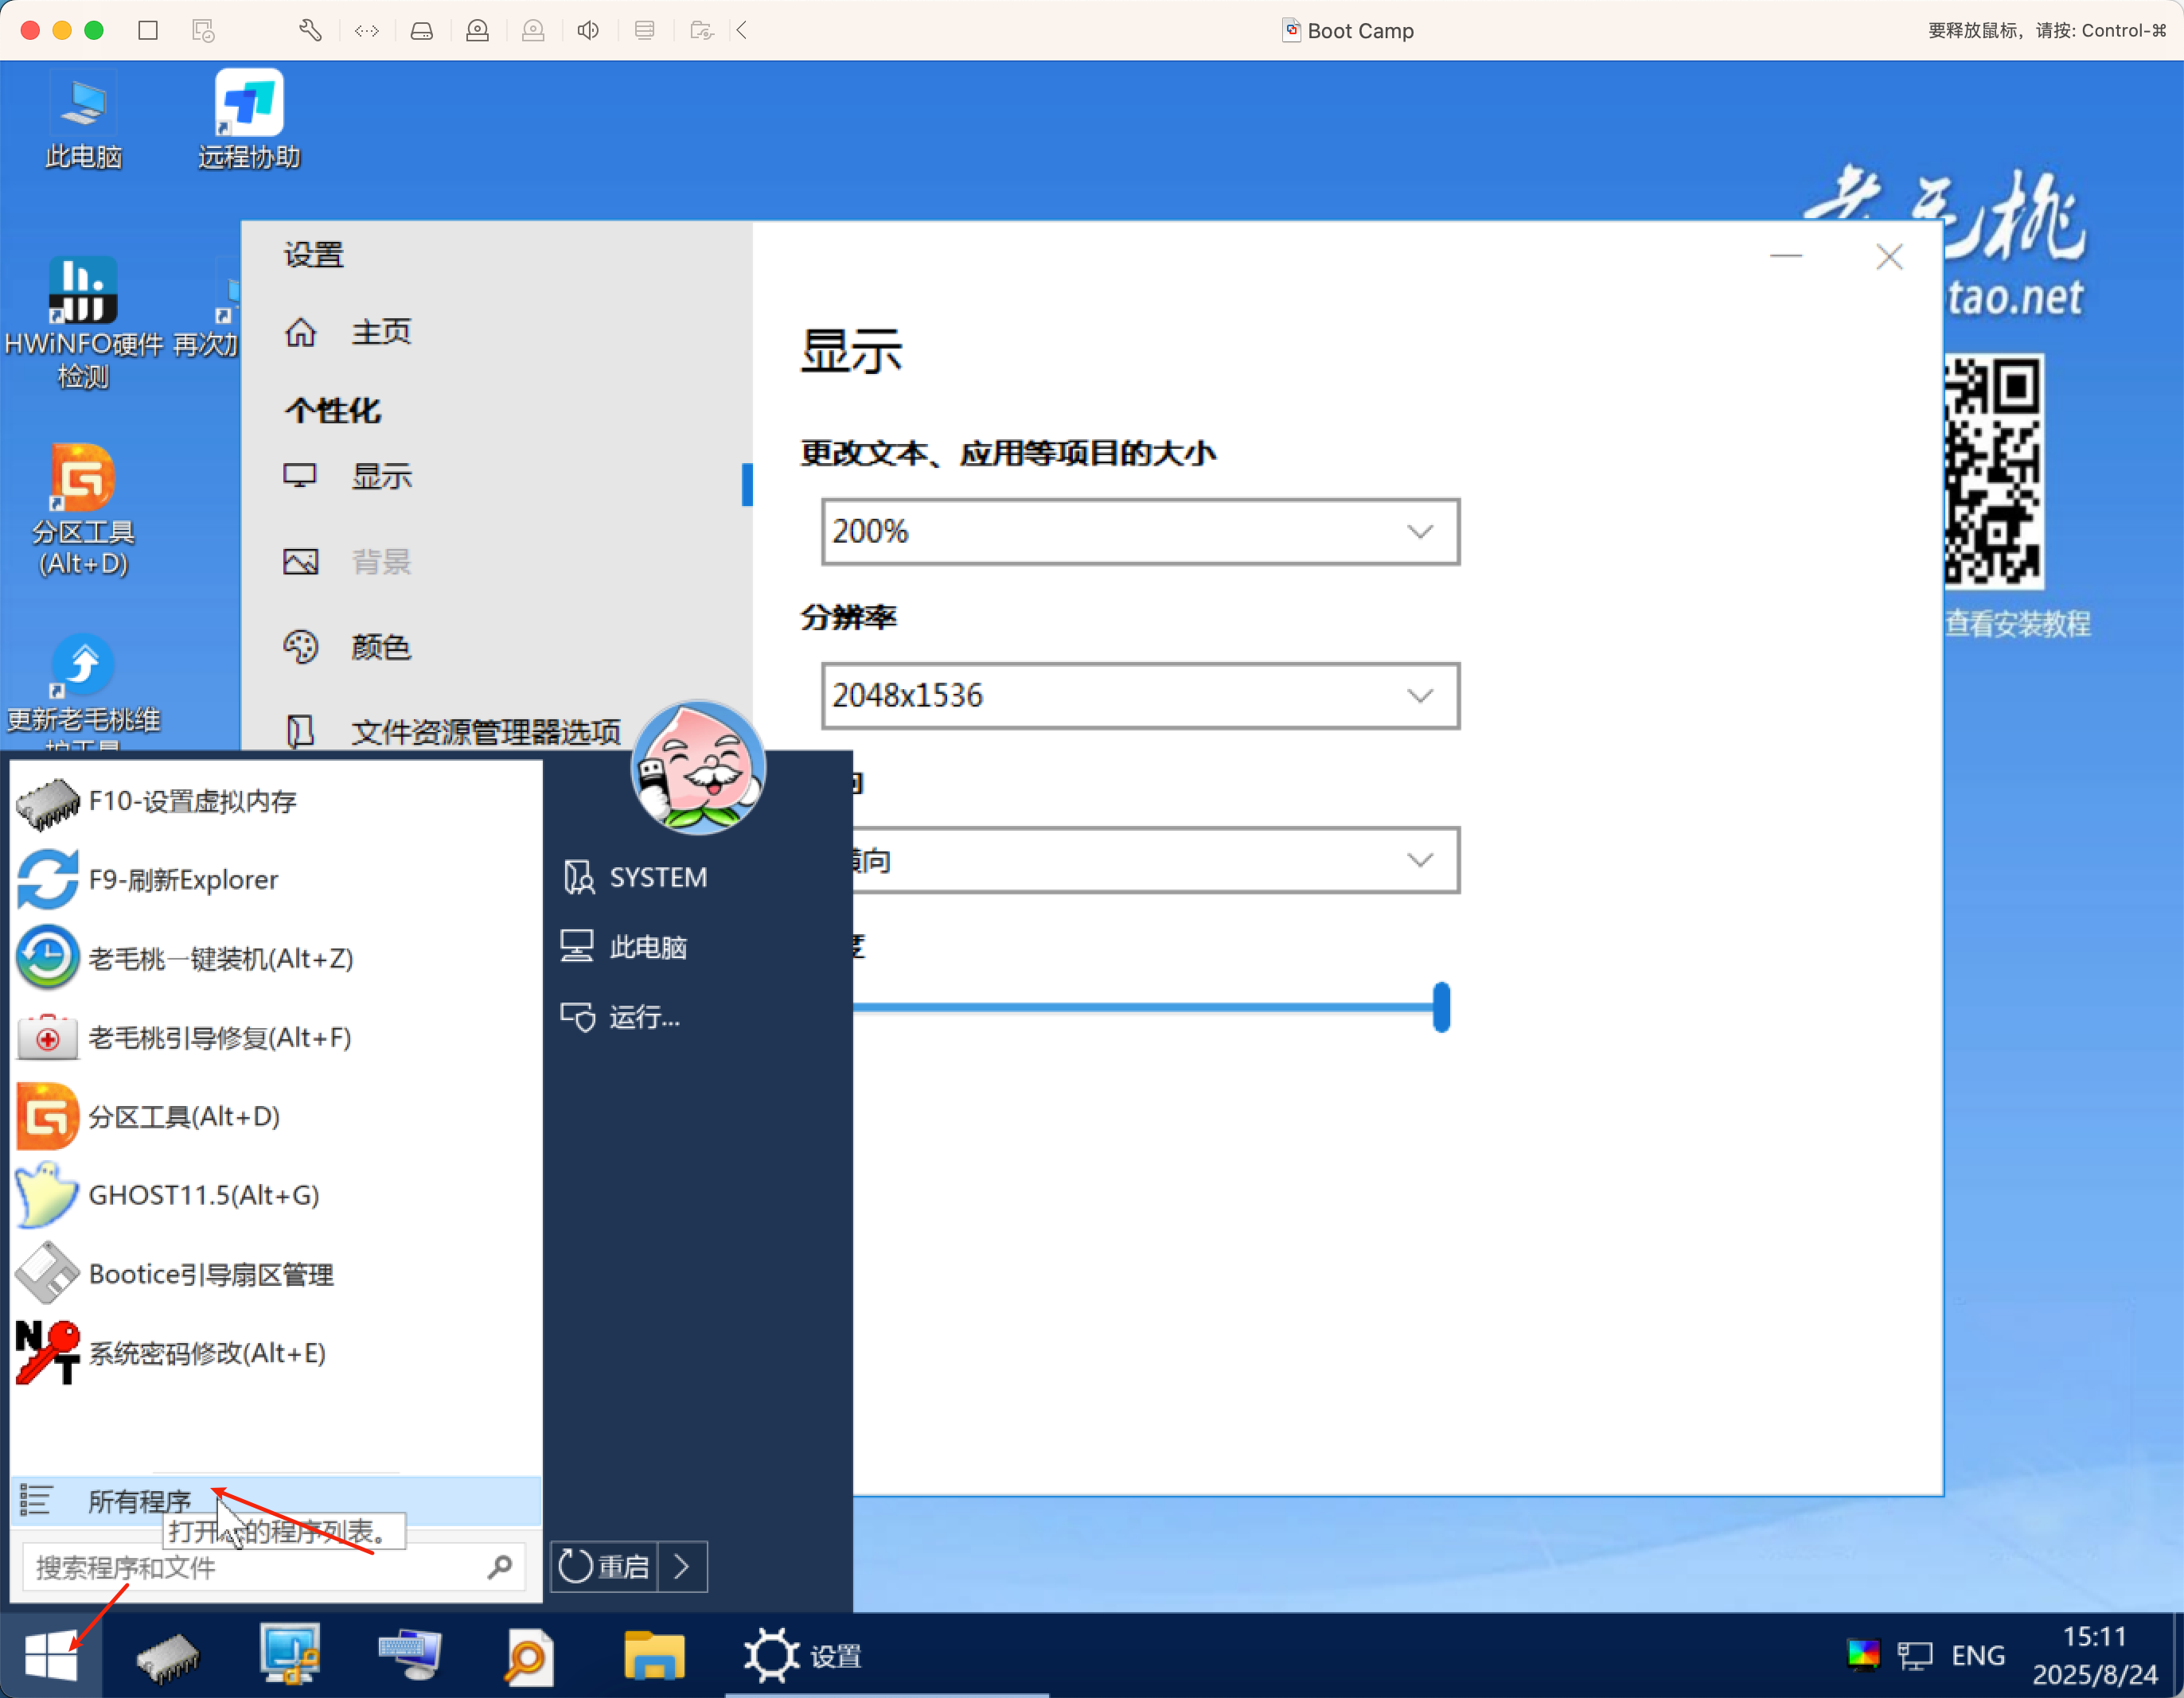This screenshot has height=1698, width=2184.
Task: Expand the 200% scaling dropdown
Action: click(x=1140, y=532)
